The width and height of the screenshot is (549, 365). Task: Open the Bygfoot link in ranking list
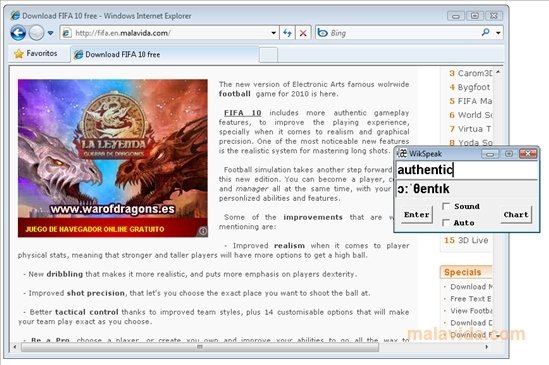(474, 87)
